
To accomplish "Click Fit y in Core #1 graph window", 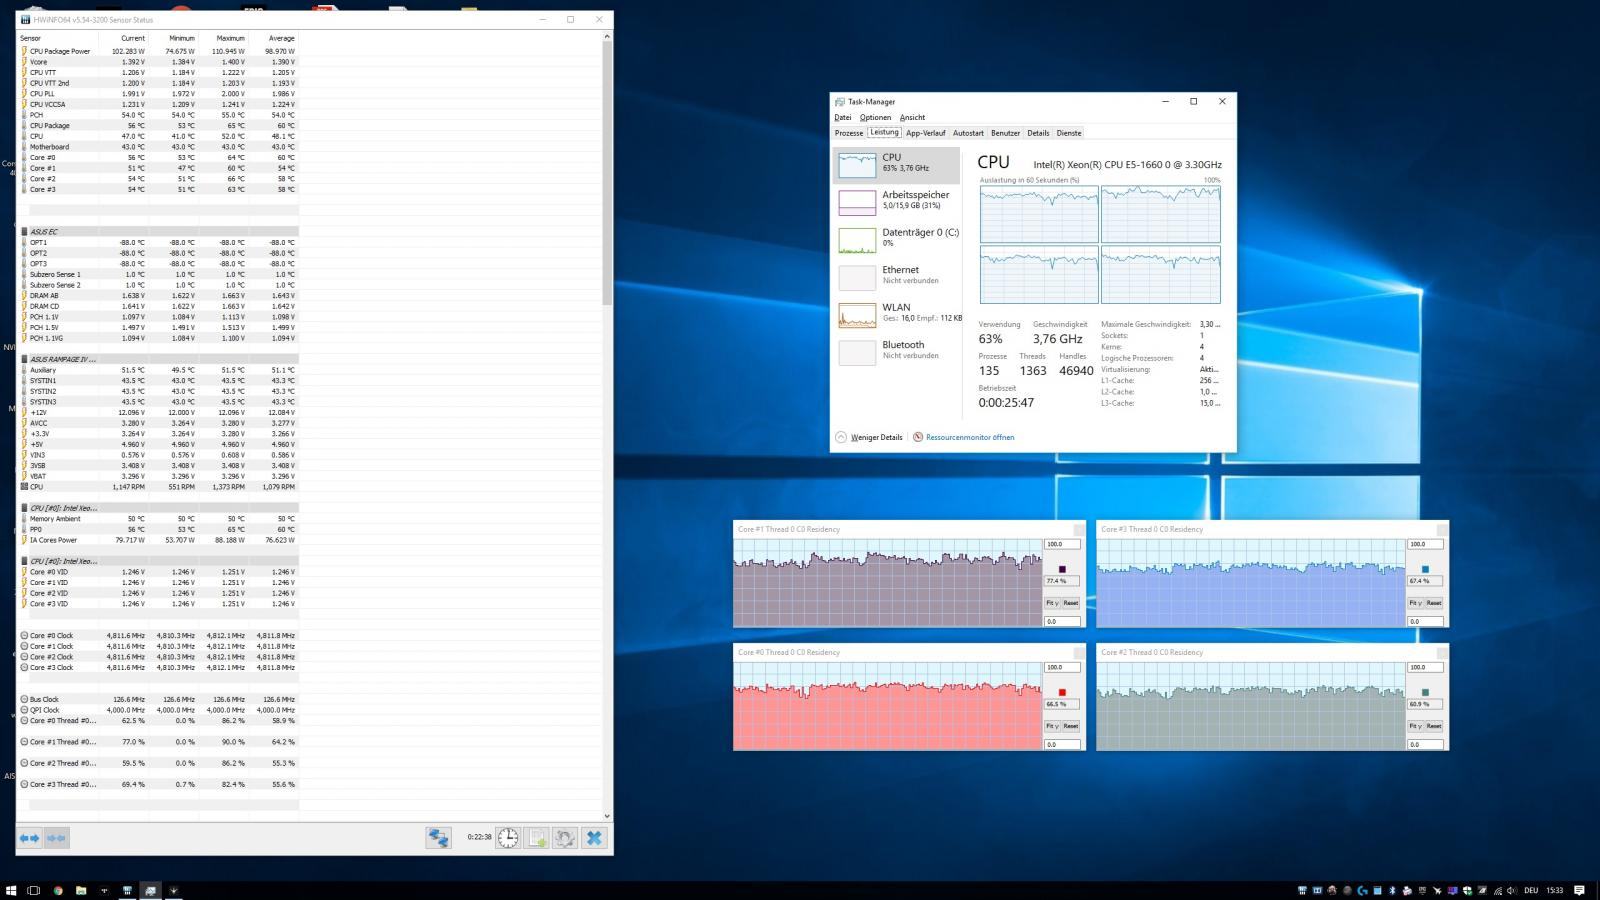I will pyautogui.click(x=1052, y=603).
